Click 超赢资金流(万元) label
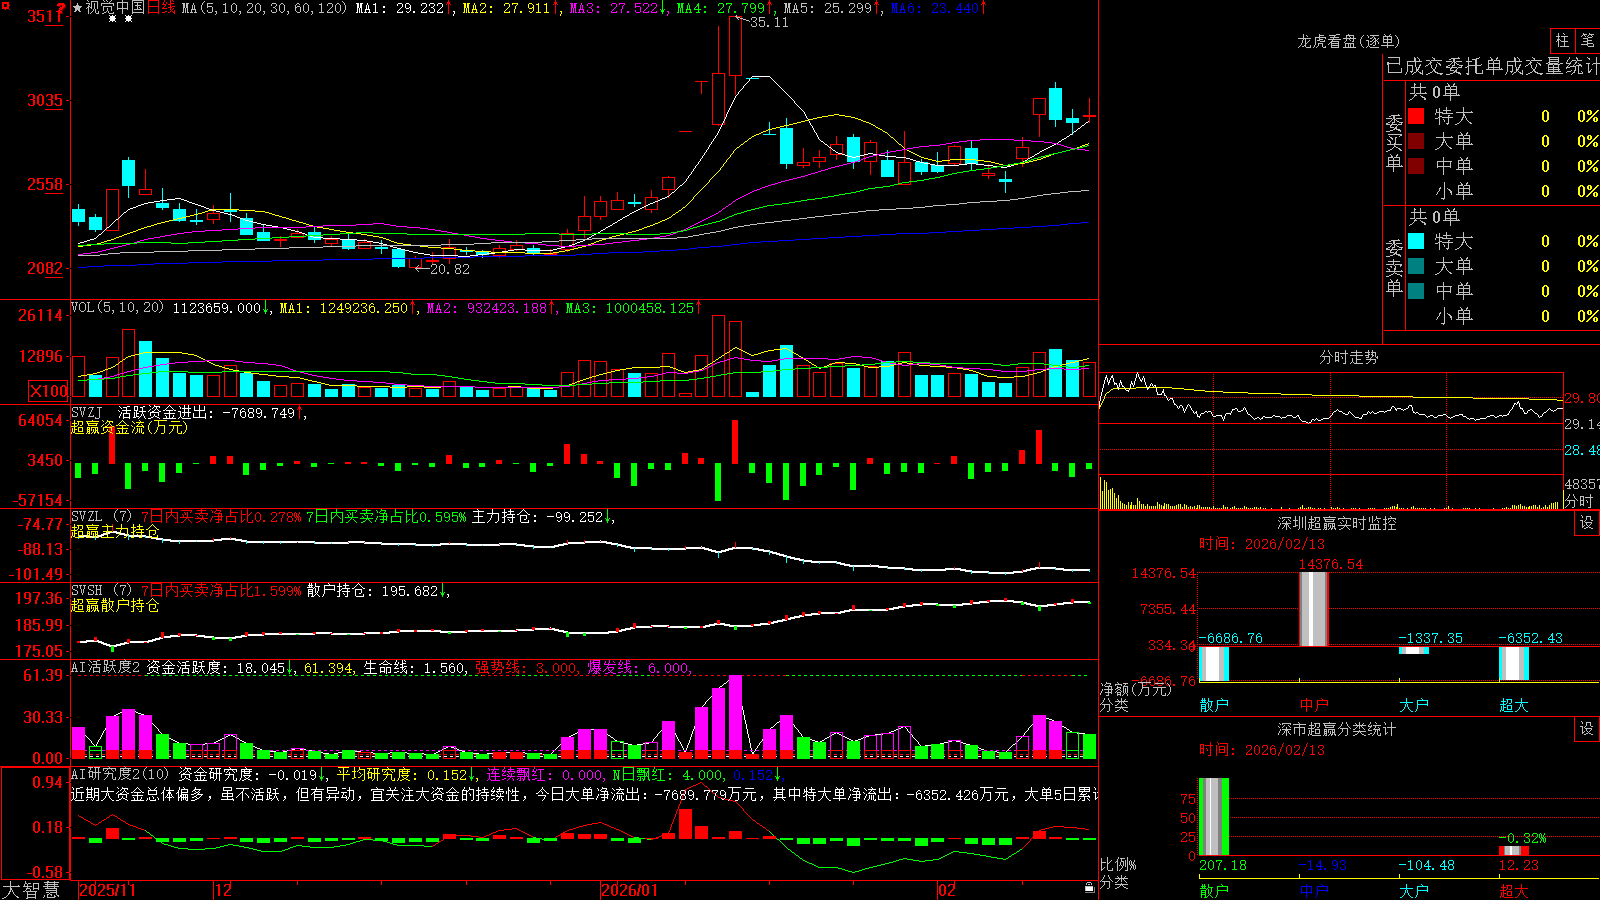This screenshot has width=1600, height=900. coord(129,427)
